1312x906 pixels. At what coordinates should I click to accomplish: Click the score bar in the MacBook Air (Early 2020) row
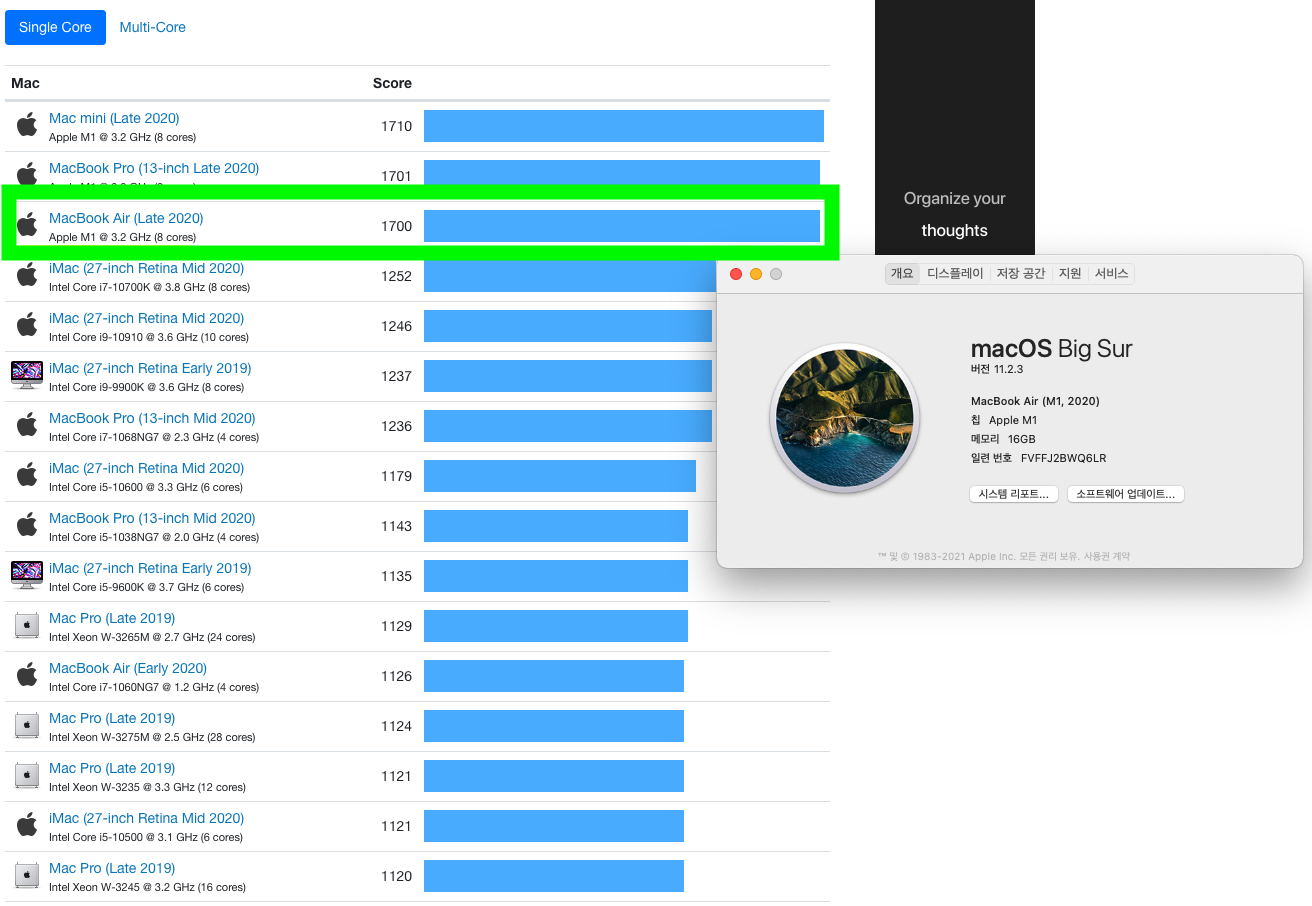click(x=554, y=676)
